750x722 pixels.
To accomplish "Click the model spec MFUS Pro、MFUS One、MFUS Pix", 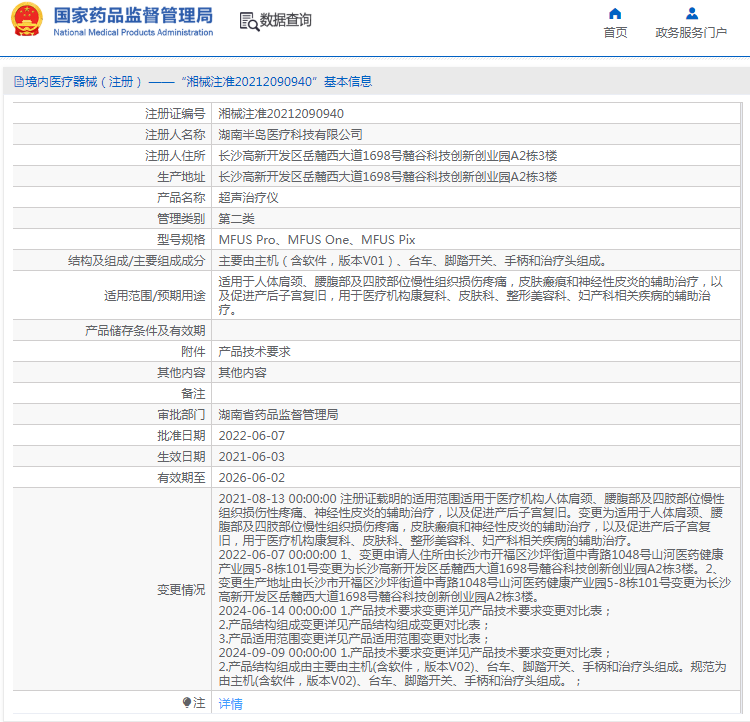I will [x=317, y=240].
